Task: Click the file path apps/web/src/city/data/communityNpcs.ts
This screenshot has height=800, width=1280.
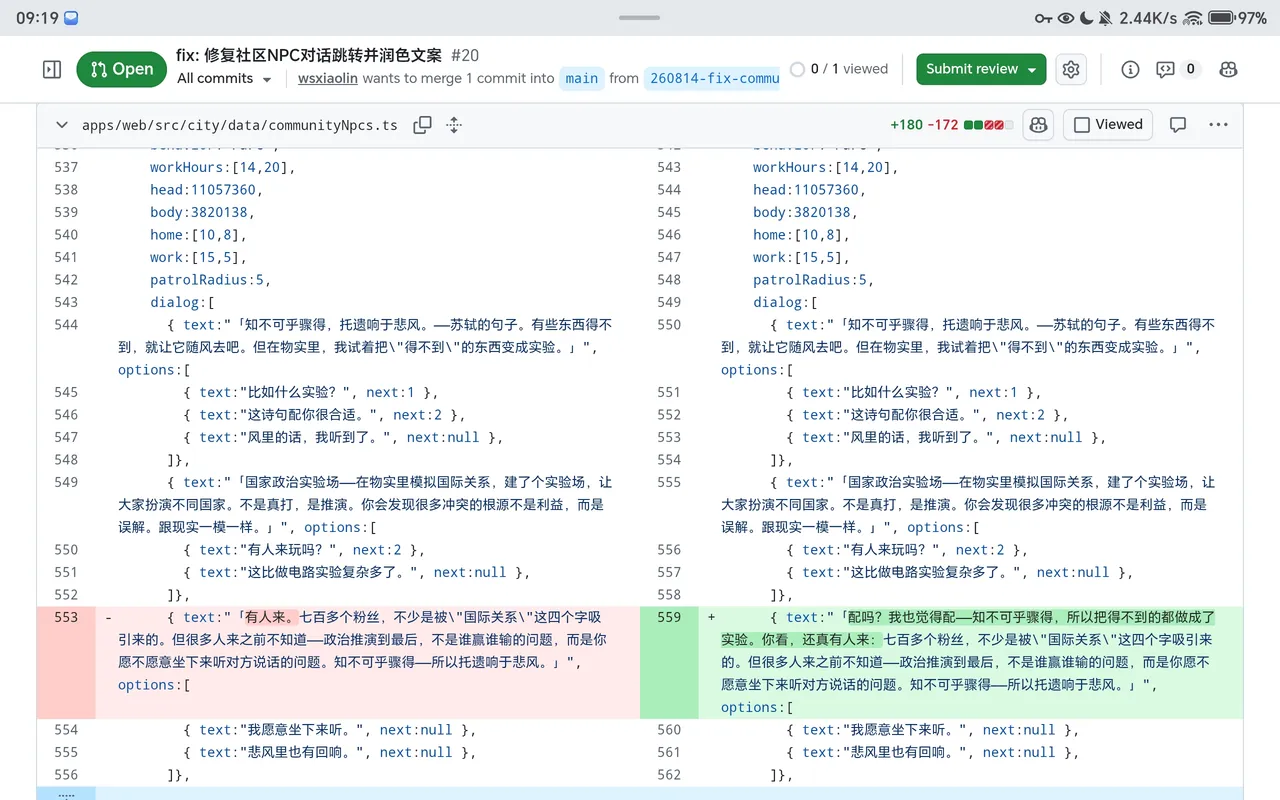Action: tap(240, 125)
